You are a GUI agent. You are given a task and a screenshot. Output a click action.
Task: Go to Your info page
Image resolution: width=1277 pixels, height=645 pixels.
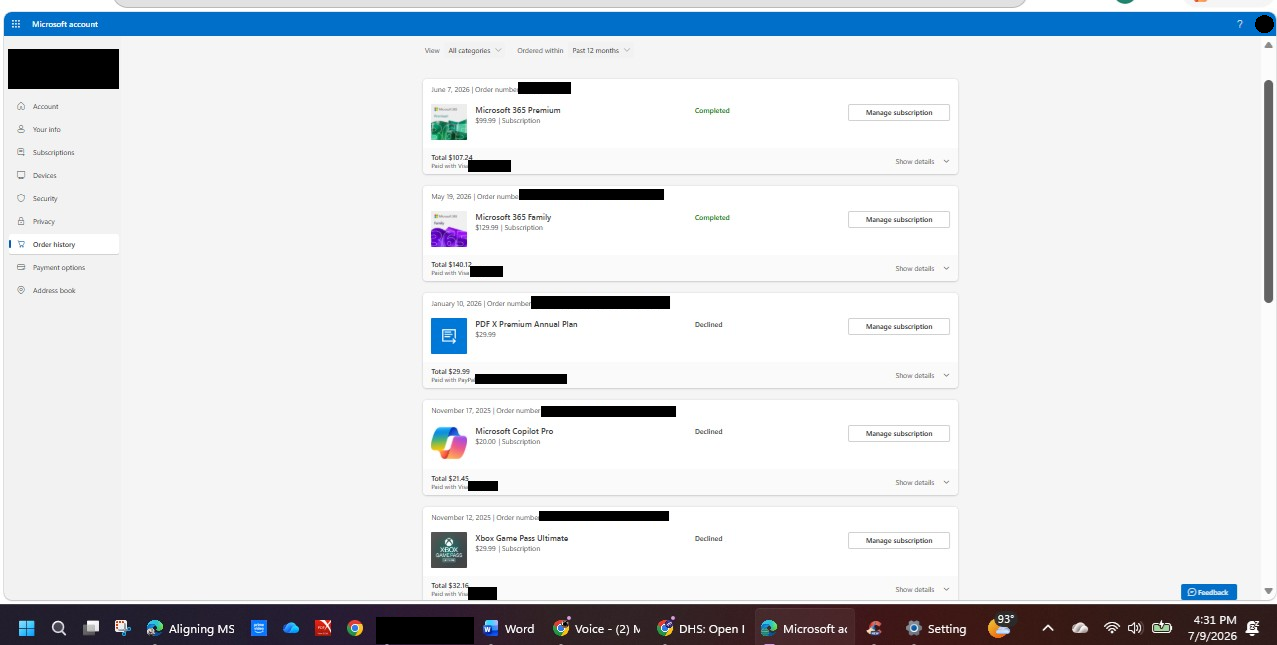[46, 129]
